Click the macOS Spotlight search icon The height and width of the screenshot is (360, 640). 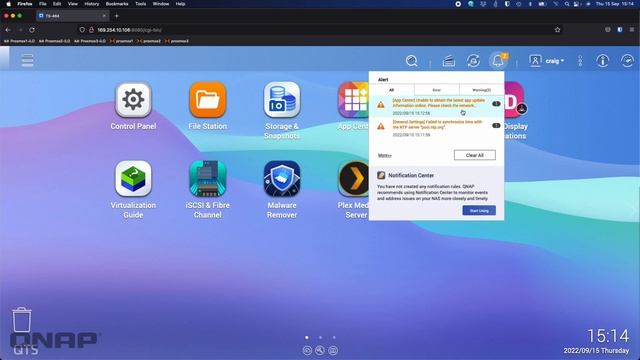567,4
